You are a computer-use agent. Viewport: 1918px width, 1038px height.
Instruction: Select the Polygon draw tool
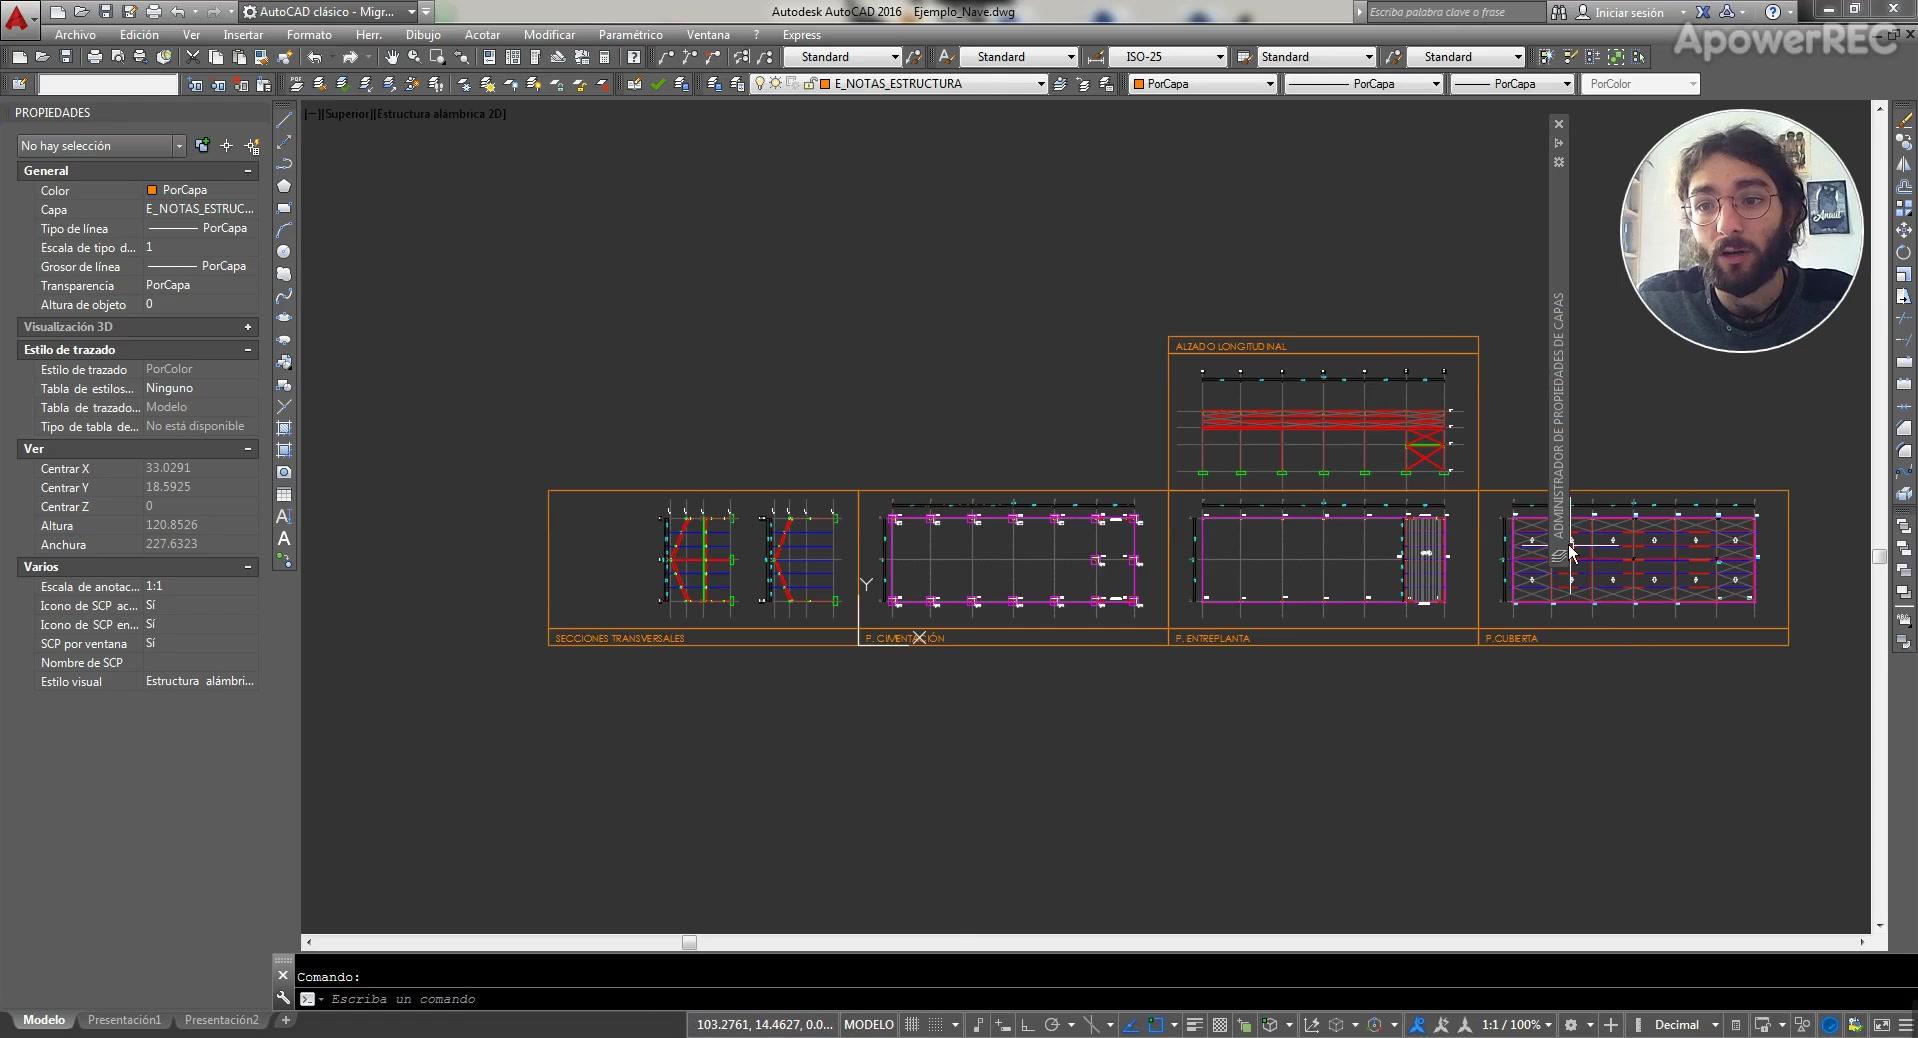pos(284,186)
